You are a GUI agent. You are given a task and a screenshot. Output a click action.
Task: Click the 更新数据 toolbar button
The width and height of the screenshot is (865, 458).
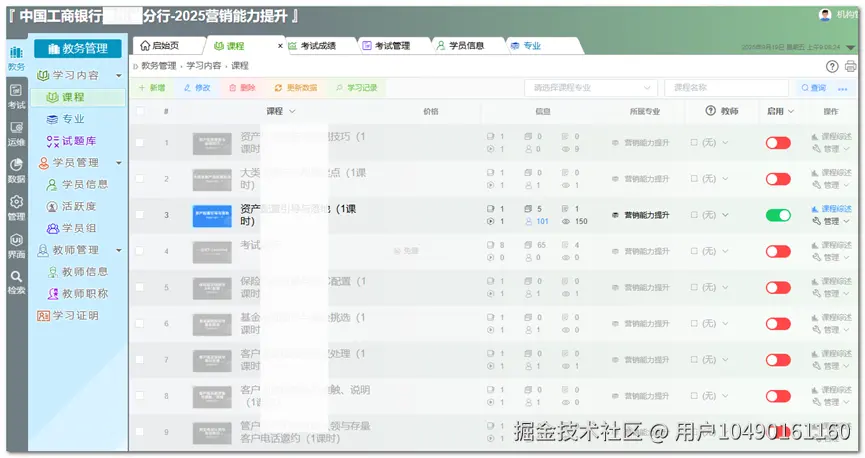(x=296, y=88)
